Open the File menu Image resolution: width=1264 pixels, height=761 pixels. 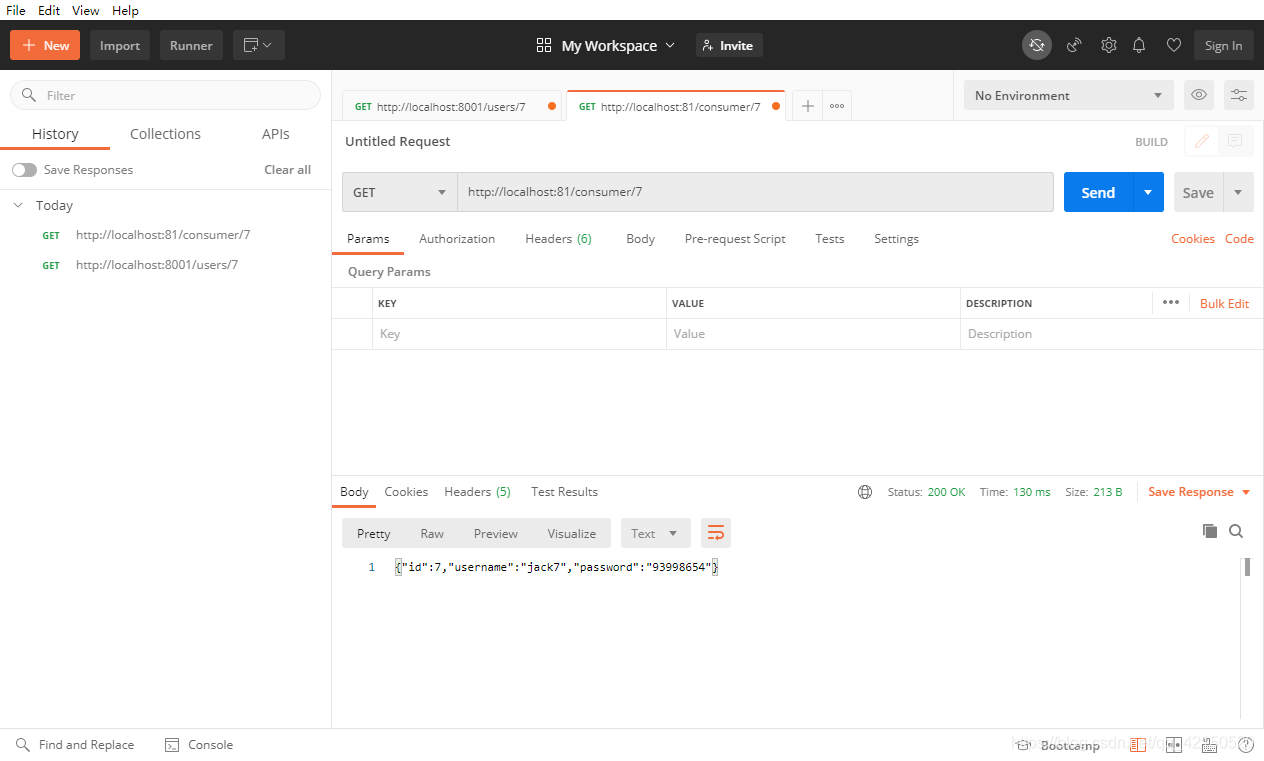(x=16, y=10)
